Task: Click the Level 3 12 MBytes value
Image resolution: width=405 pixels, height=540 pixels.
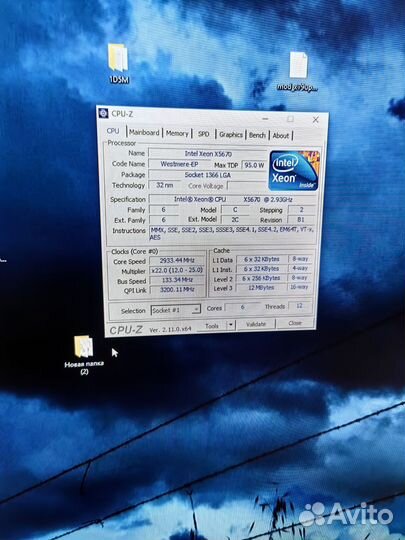Action: (261, 287)
